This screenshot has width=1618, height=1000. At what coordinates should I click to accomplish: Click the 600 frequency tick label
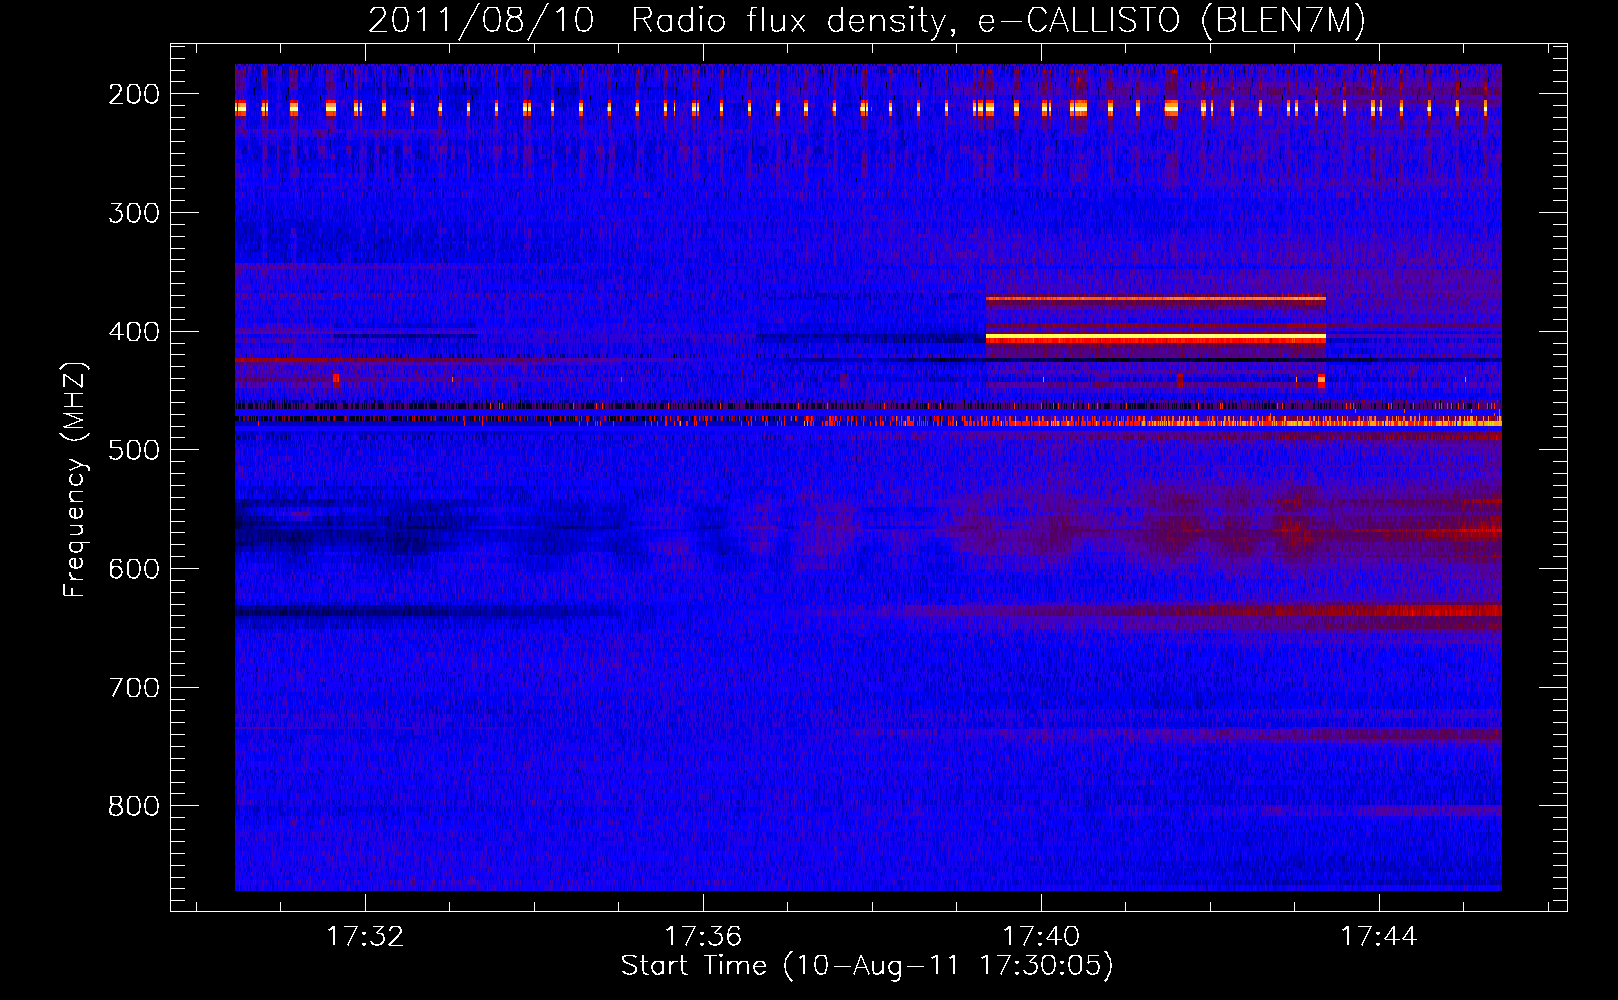(x=134, y=569)
